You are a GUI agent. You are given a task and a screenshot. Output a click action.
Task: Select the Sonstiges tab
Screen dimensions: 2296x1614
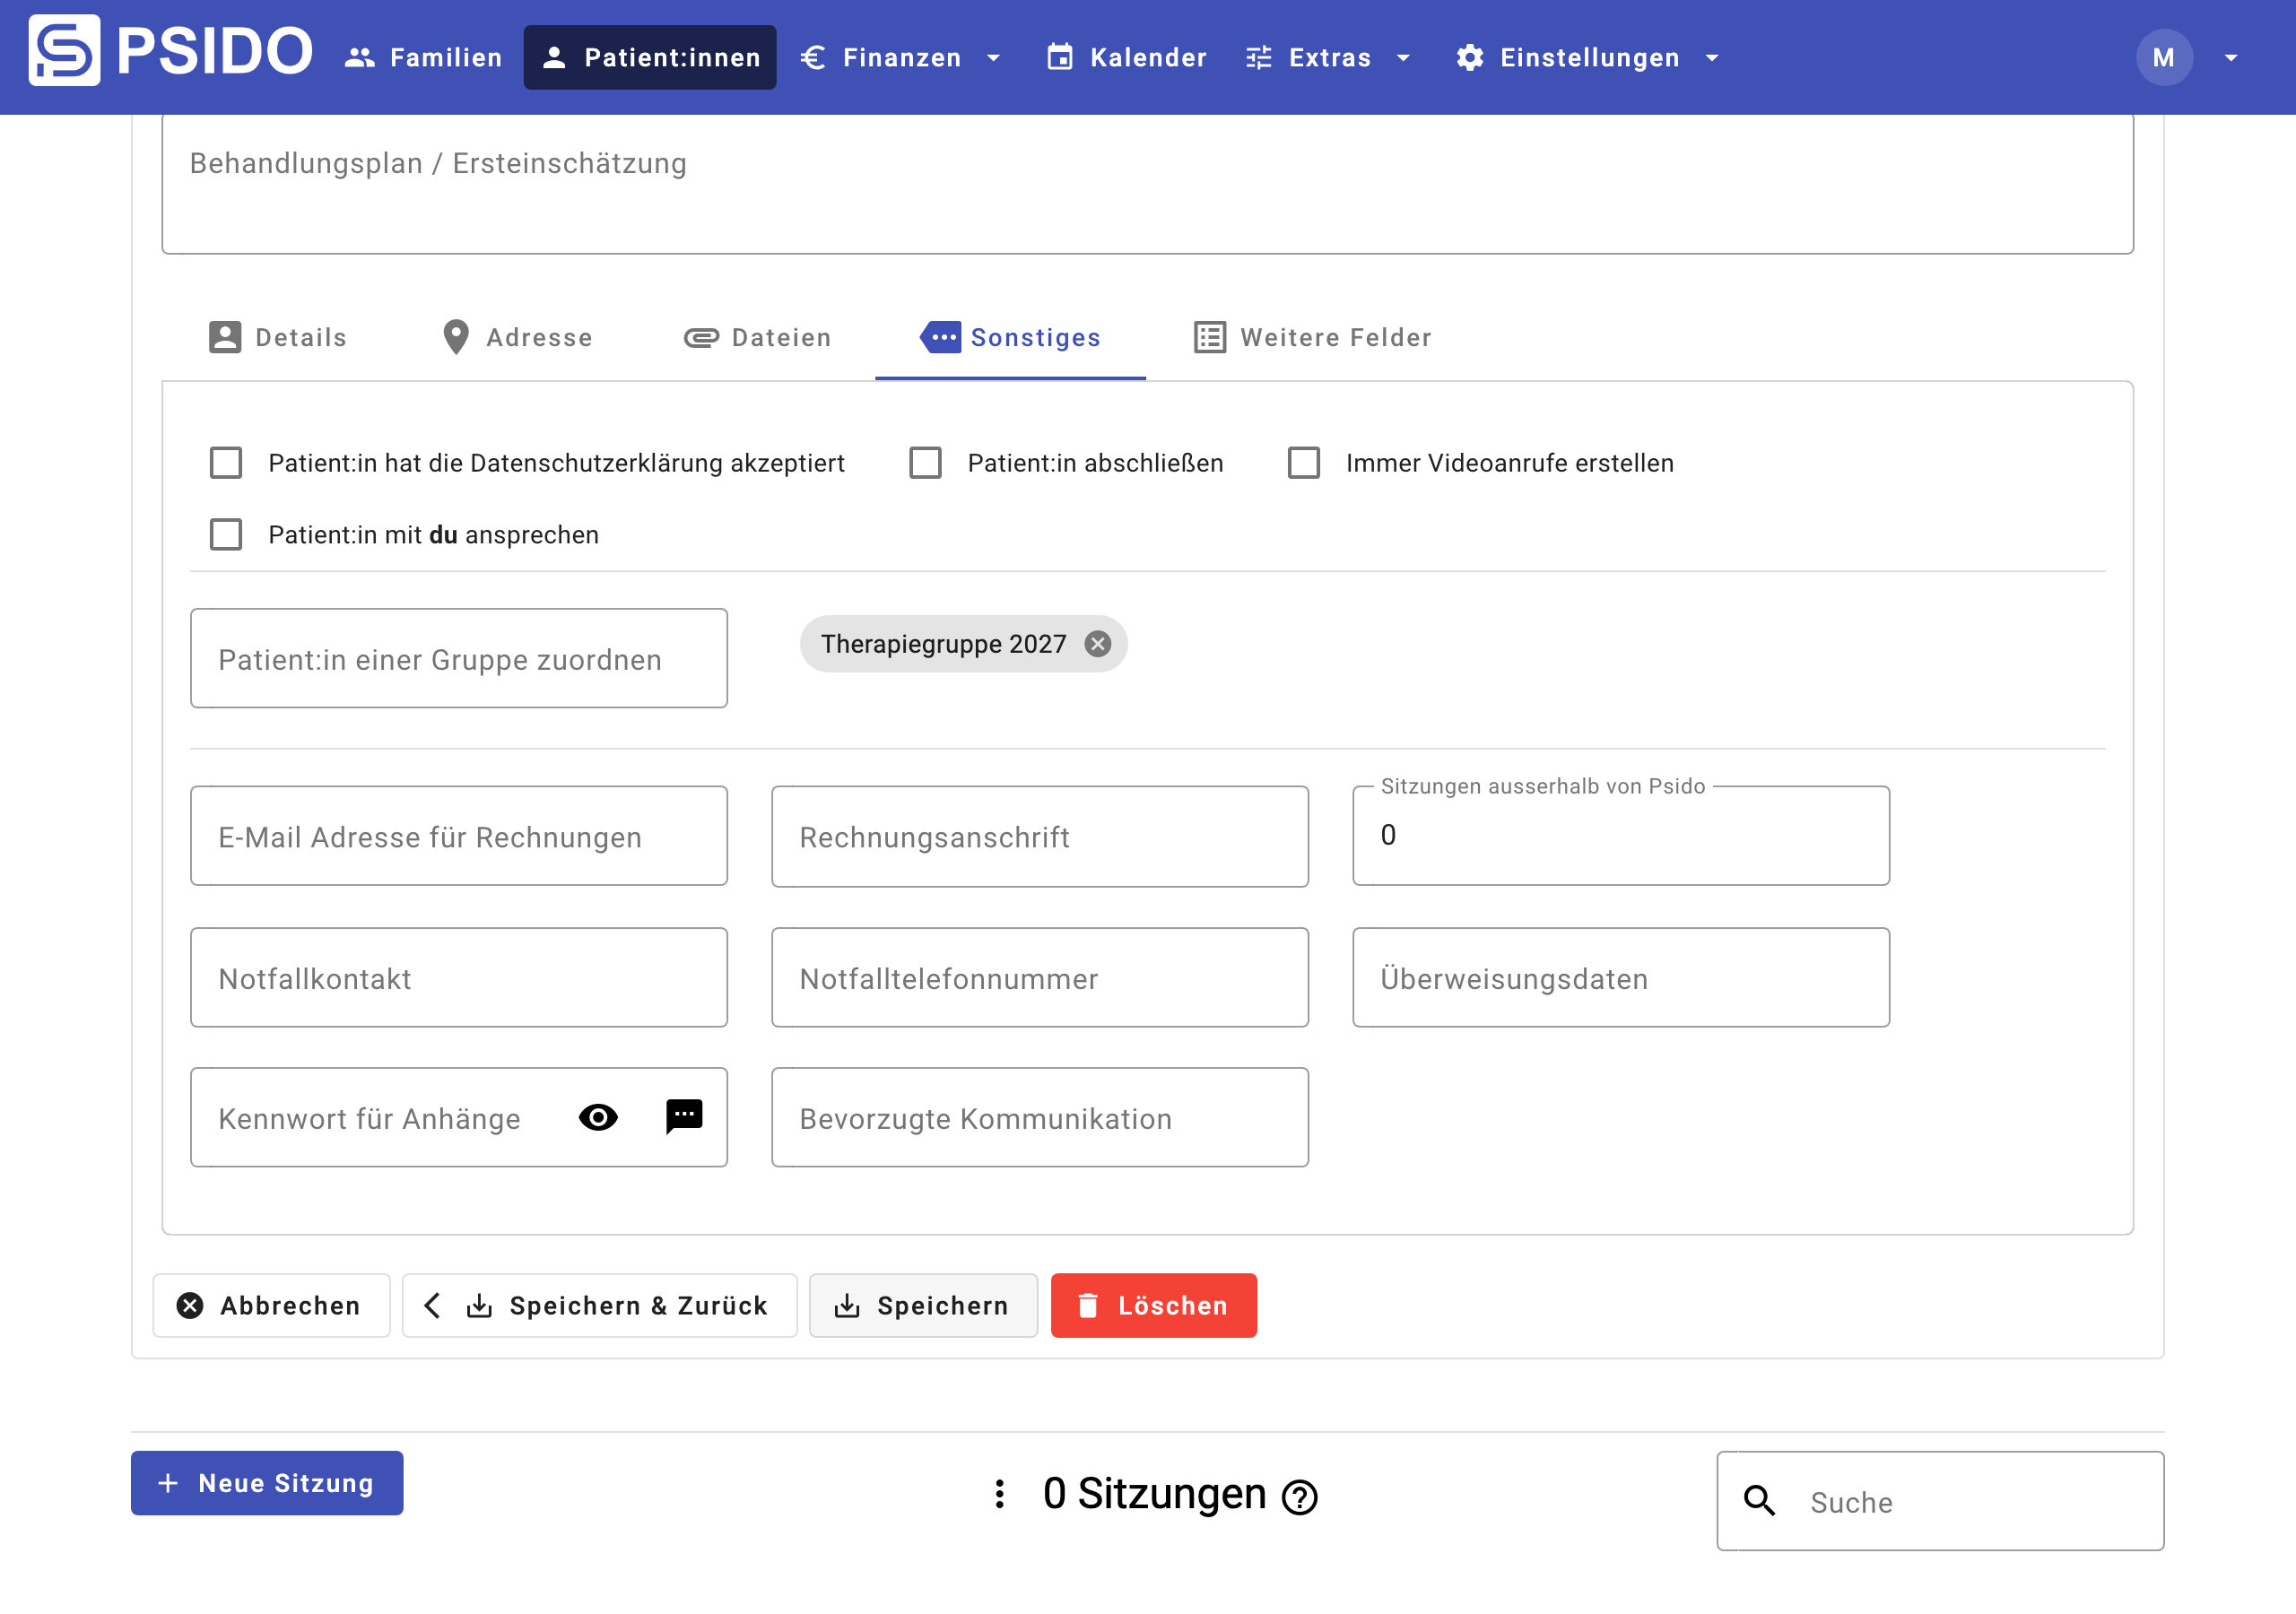point(1010,338)
